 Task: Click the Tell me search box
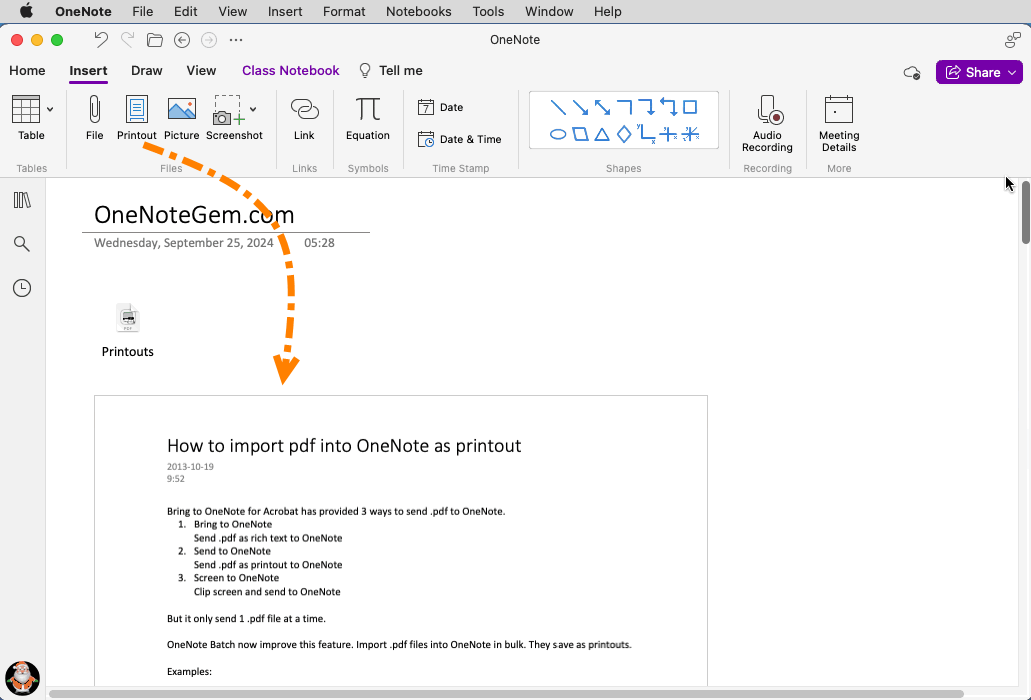coord(391,70)
